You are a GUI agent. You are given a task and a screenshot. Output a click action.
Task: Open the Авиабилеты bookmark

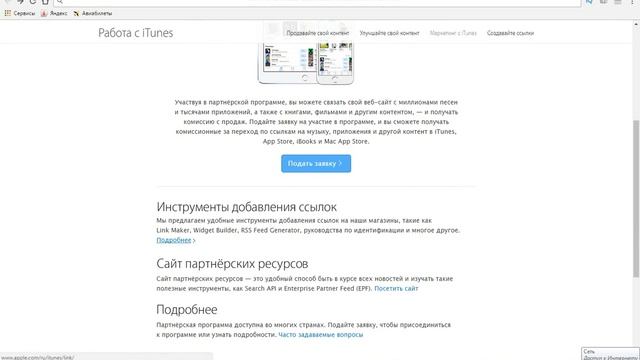(93, 13)
